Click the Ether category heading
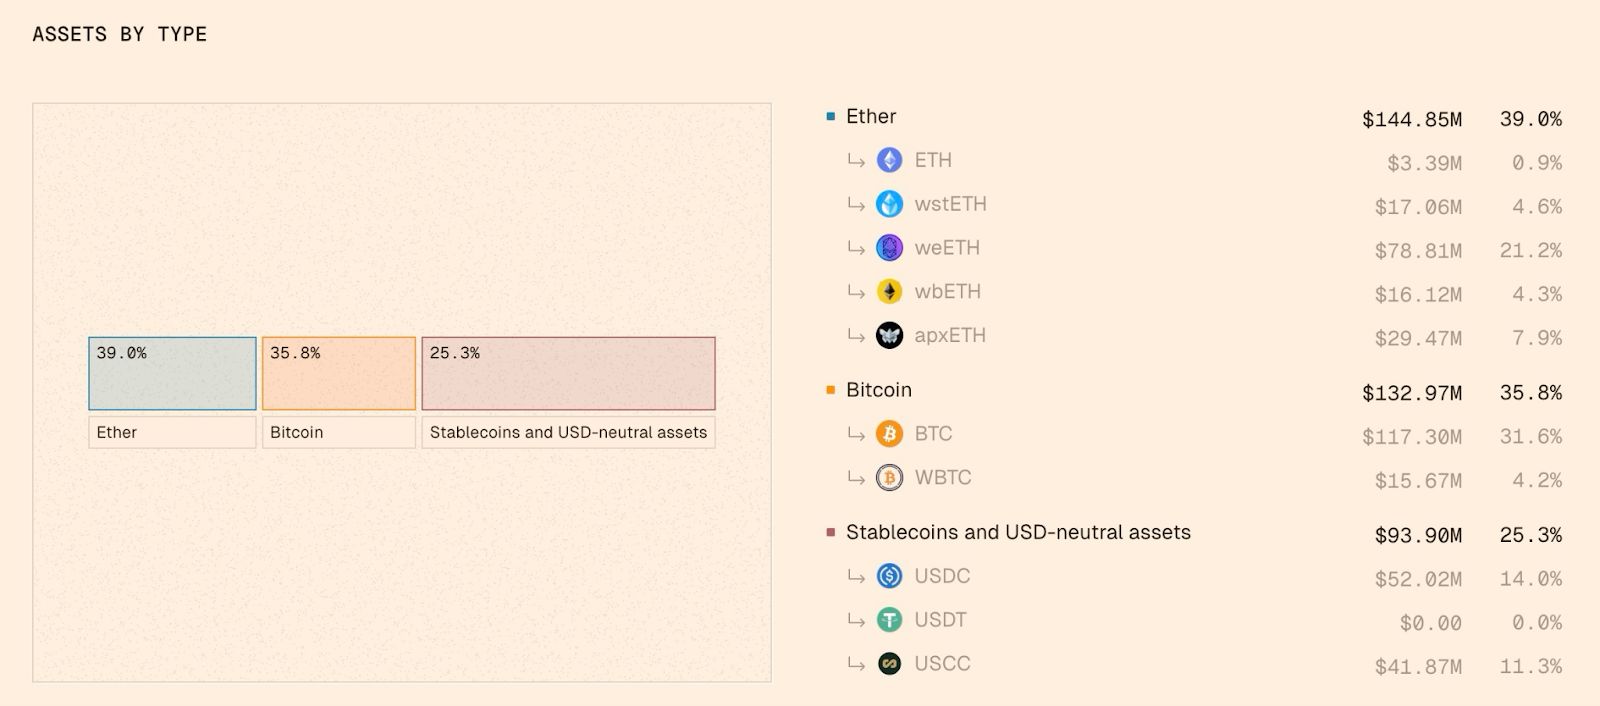The image size is (1600, 706). pyautogui.click(x=871, y=117)
